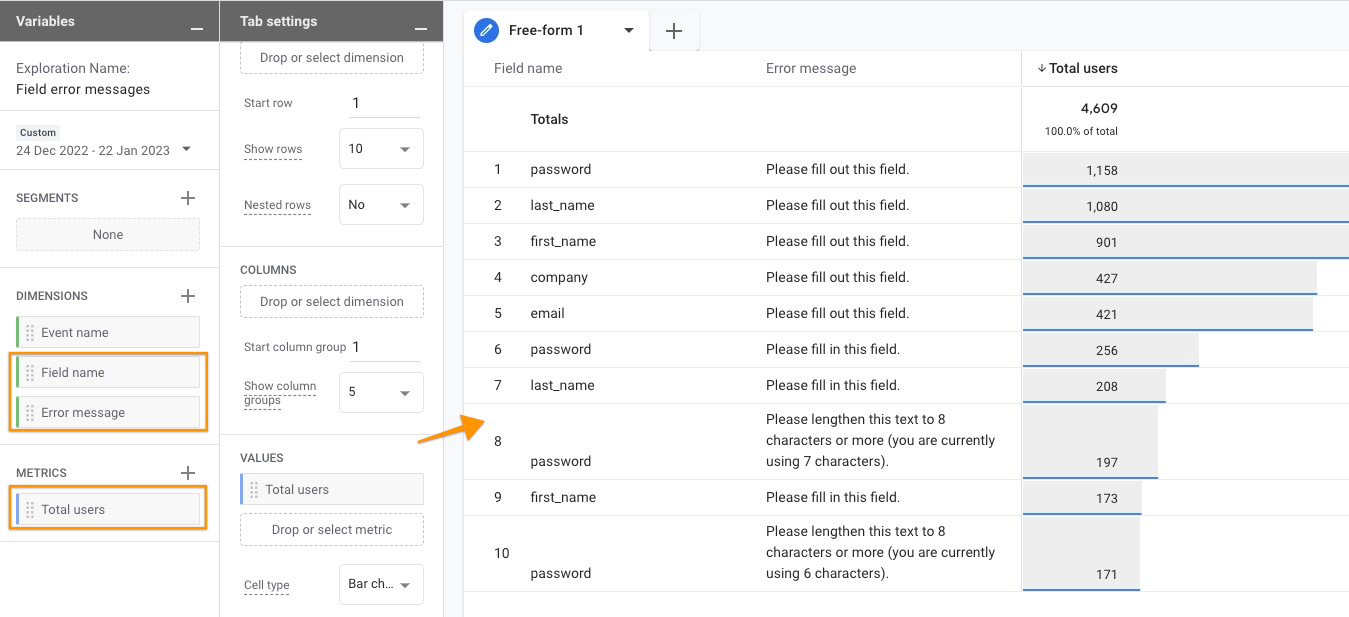Select the Error message dimension chip

(x=107, y=412)
